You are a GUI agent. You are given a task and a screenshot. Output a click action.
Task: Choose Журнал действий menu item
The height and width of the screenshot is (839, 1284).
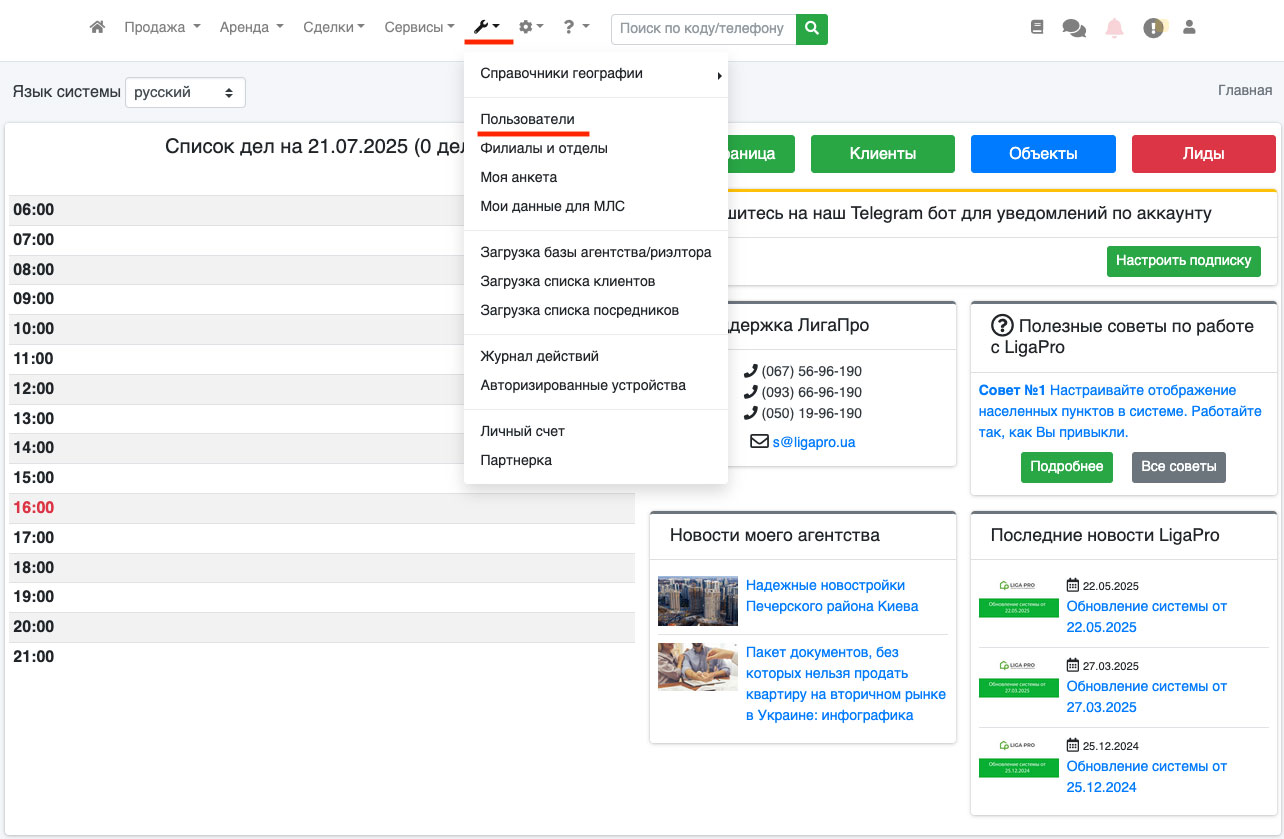point(539,356)
